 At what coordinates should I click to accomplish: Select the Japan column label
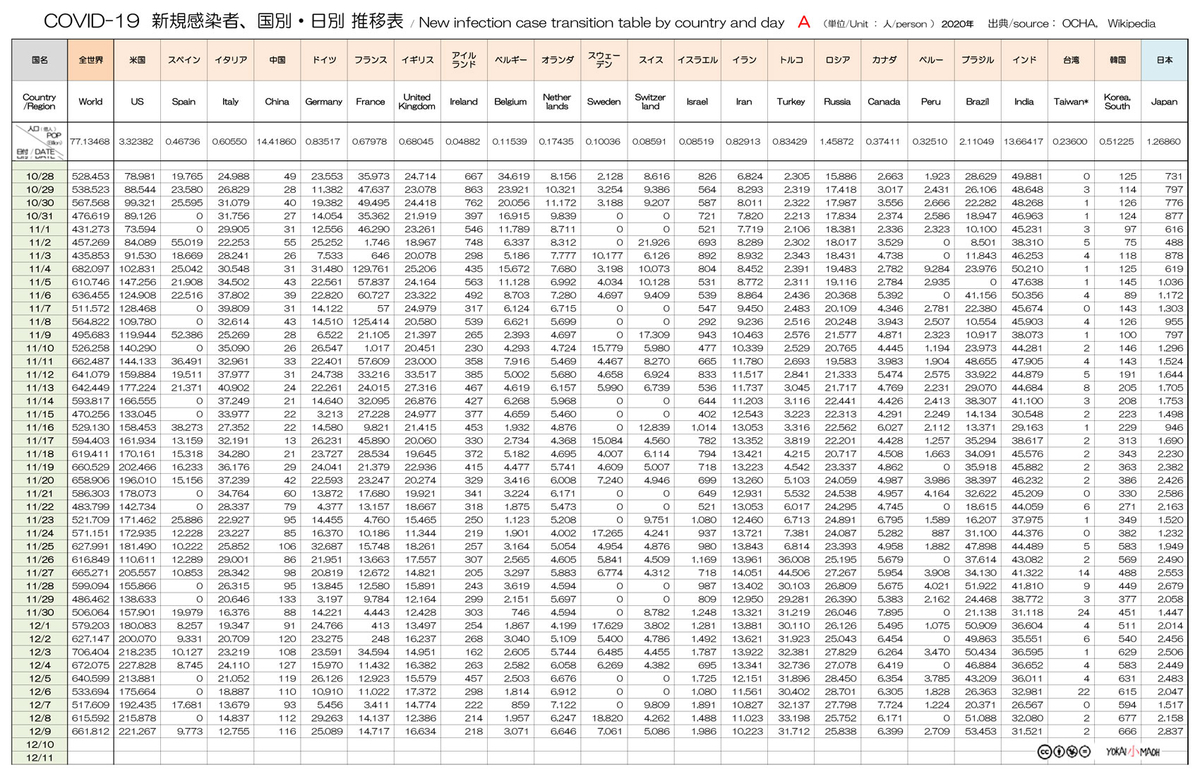[1165, 101]
